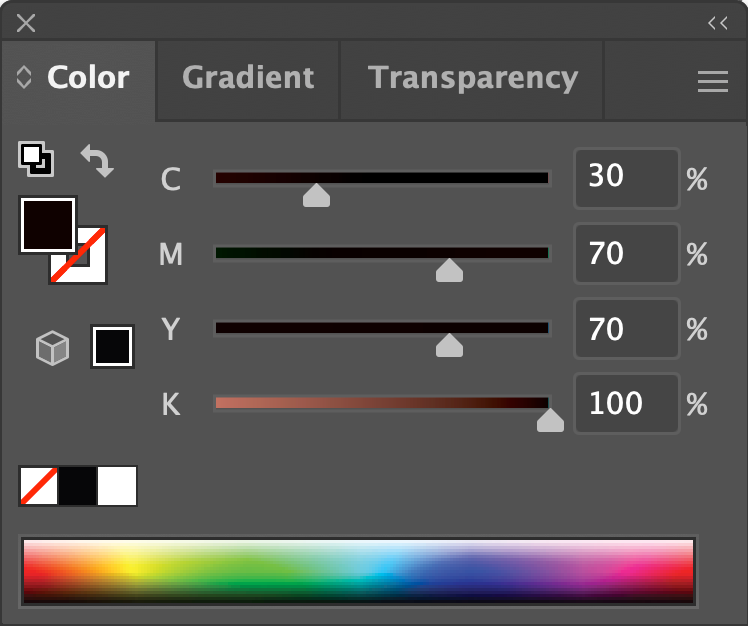Close the Color panel with X

[x=26, y=23]
